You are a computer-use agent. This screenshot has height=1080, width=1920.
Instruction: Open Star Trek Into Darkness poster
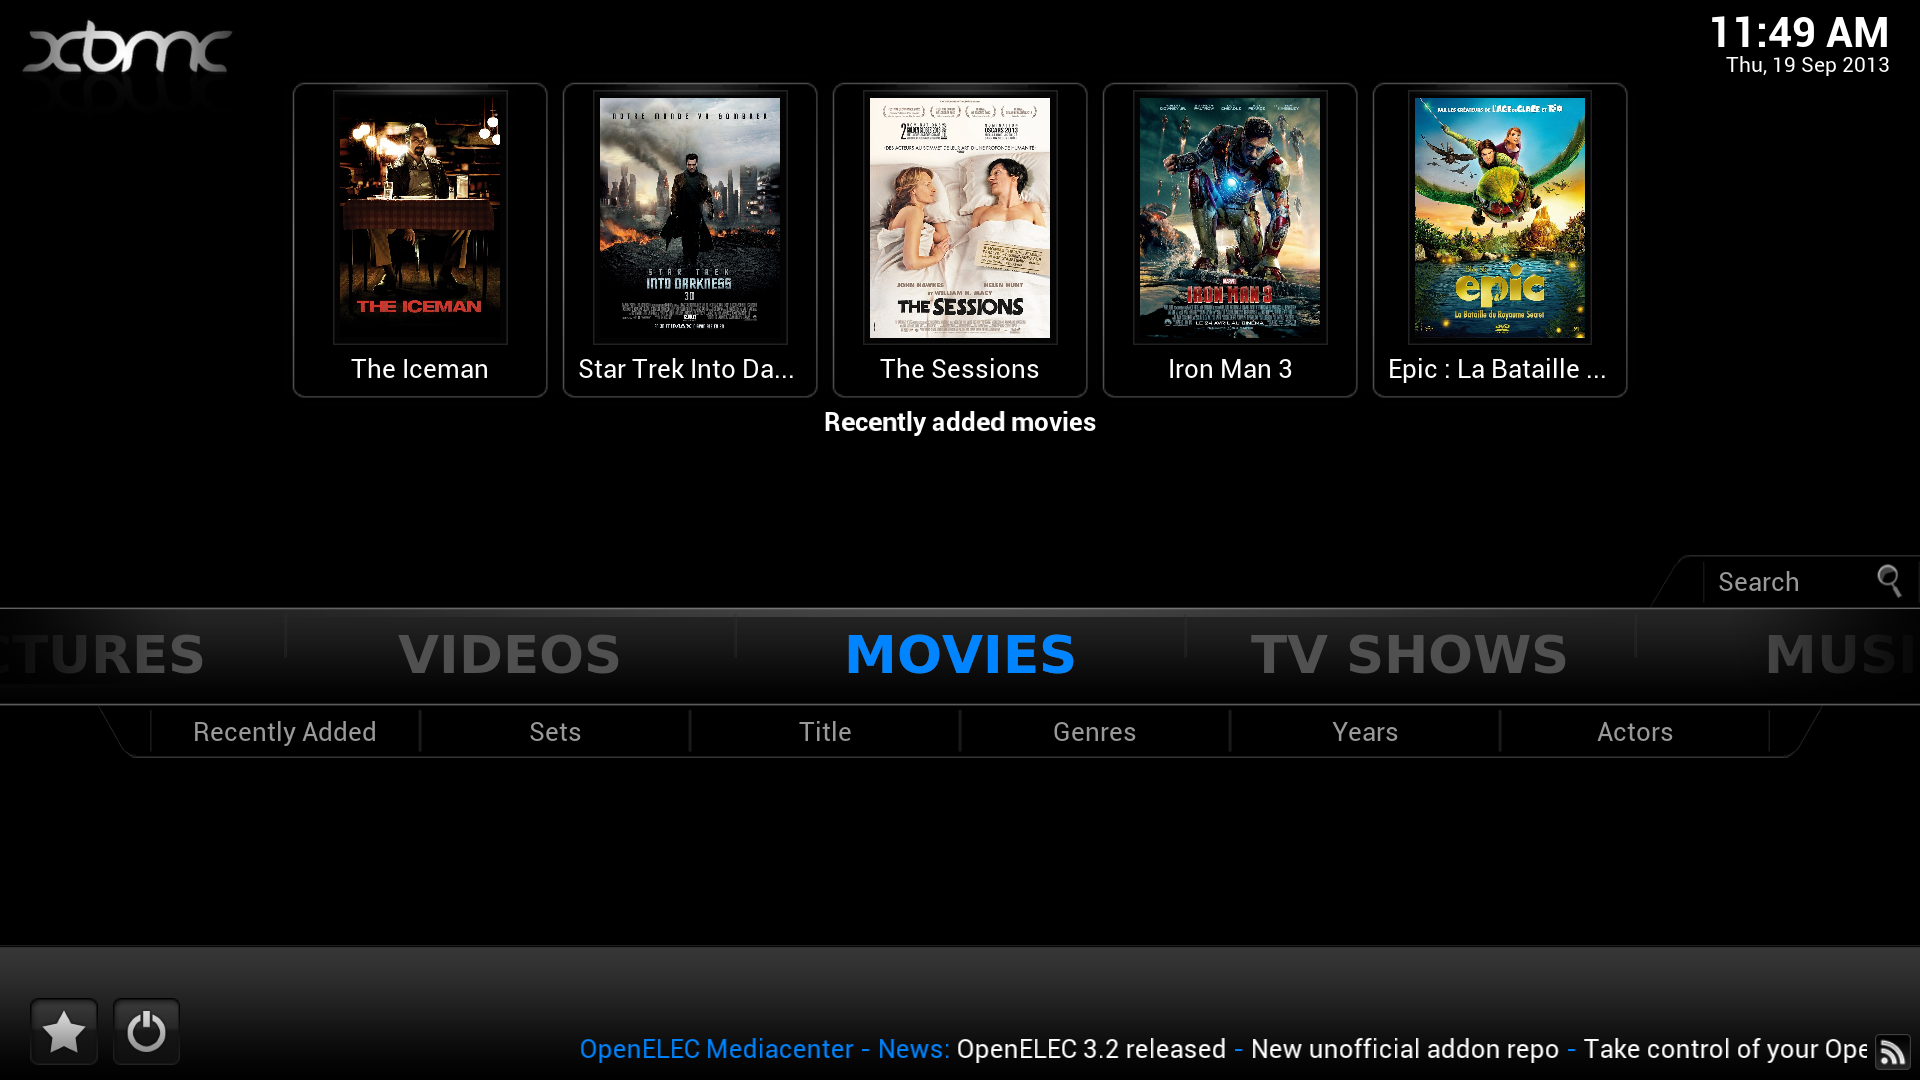[x=690, y=218]
